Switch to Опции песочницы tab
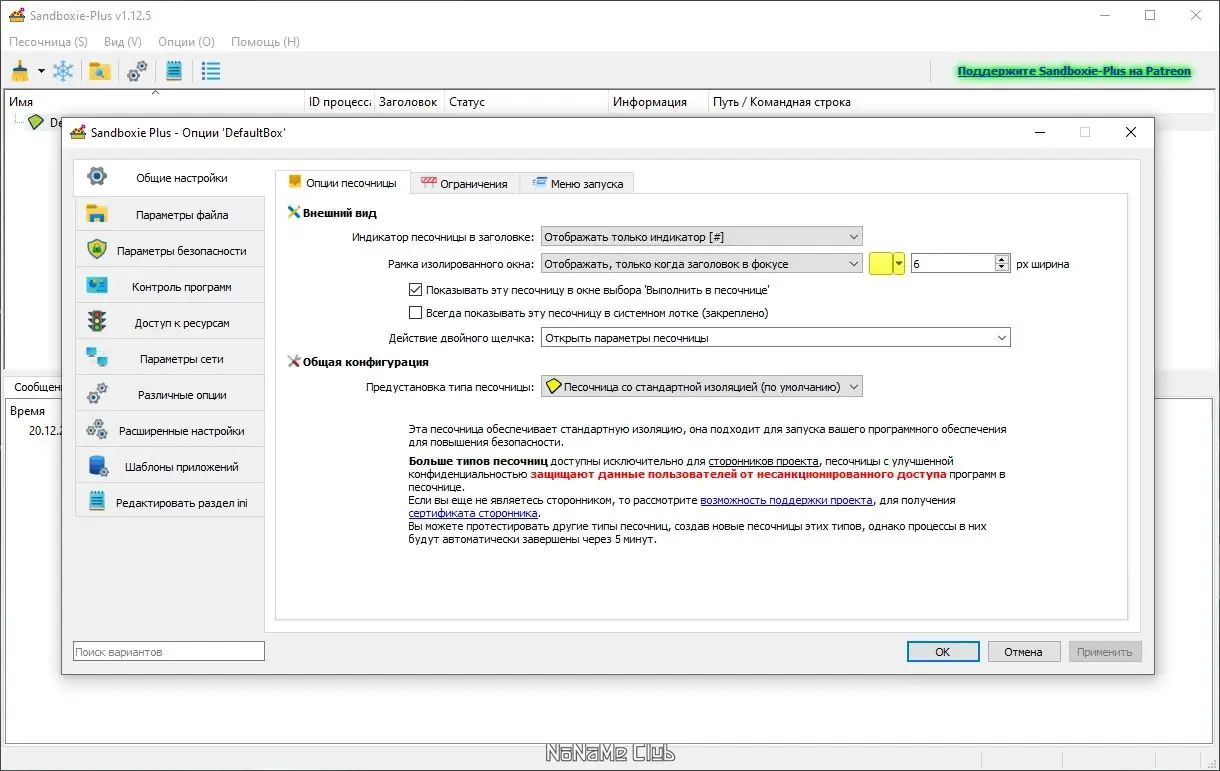The image size is (1220, 771). (343, 182)
